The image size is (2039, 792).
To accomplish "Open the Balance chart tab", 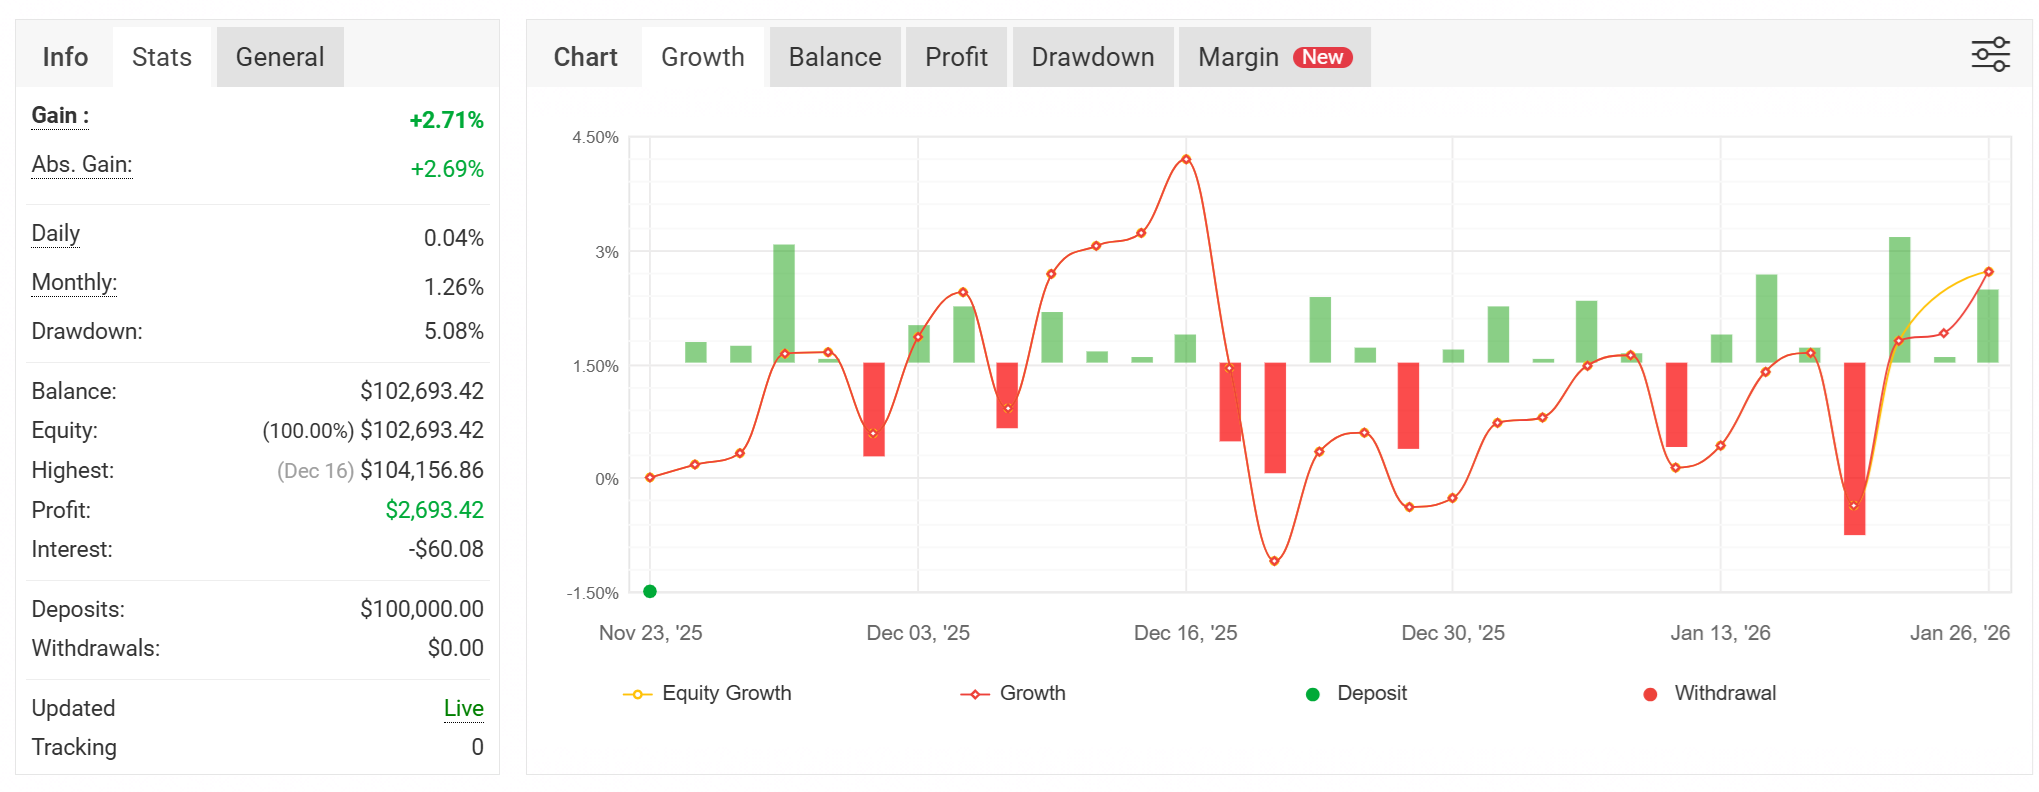I will [x=835, y=57].
